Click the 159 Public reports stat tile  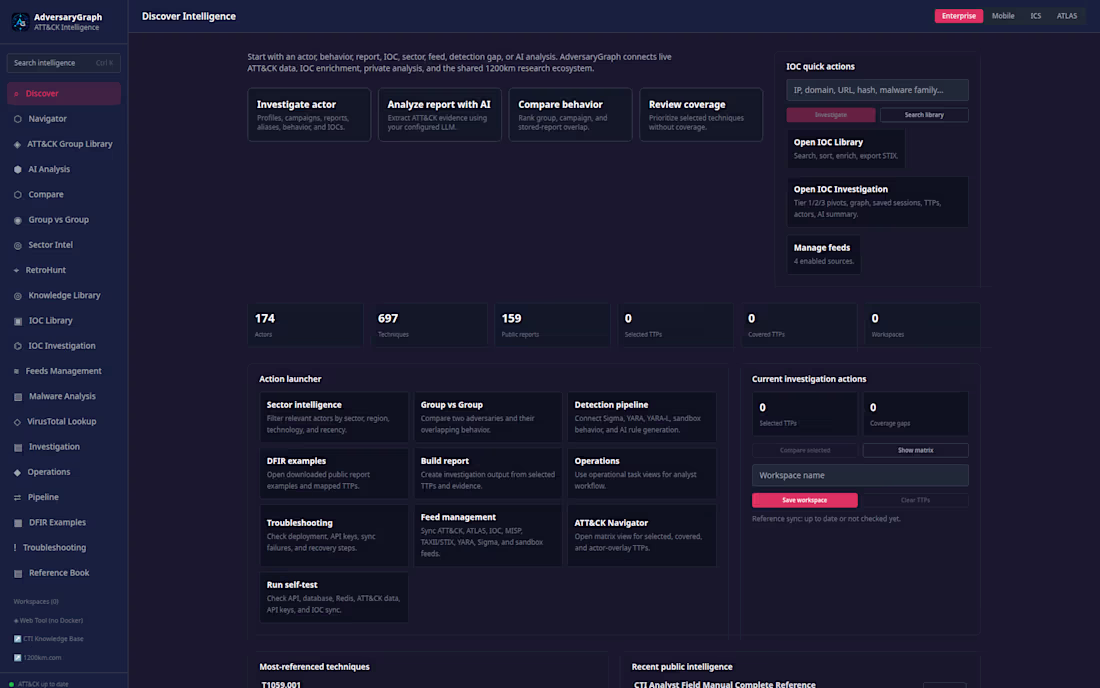(552, 325)
